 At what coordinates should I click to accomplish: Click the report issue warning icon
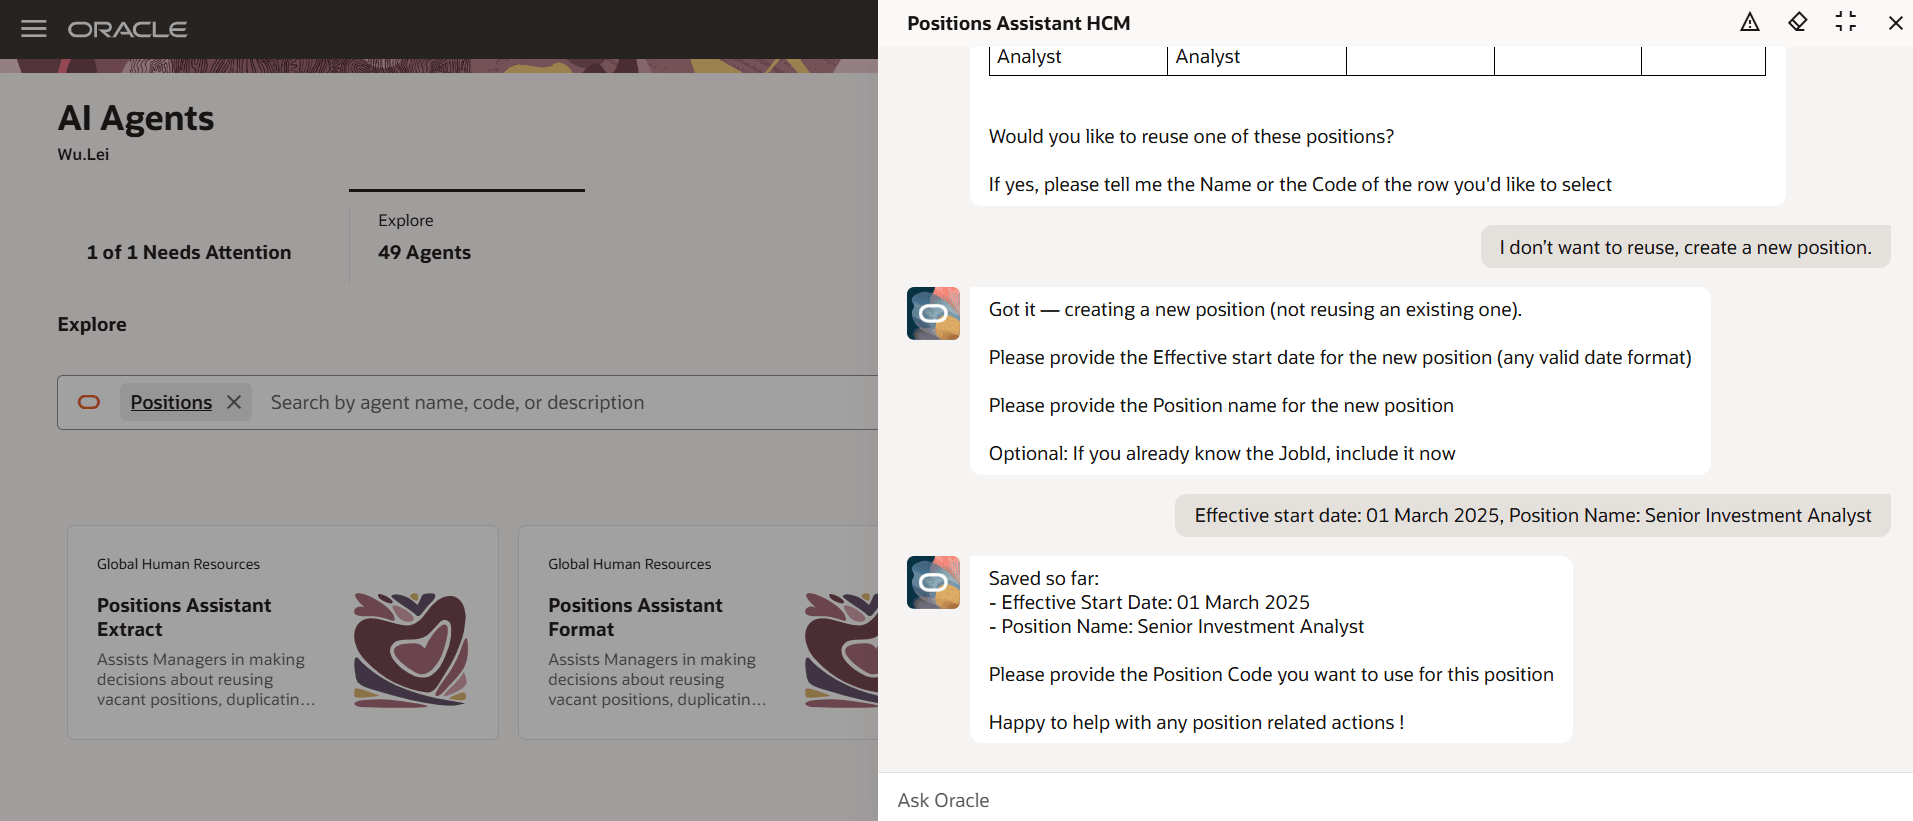1749,22
